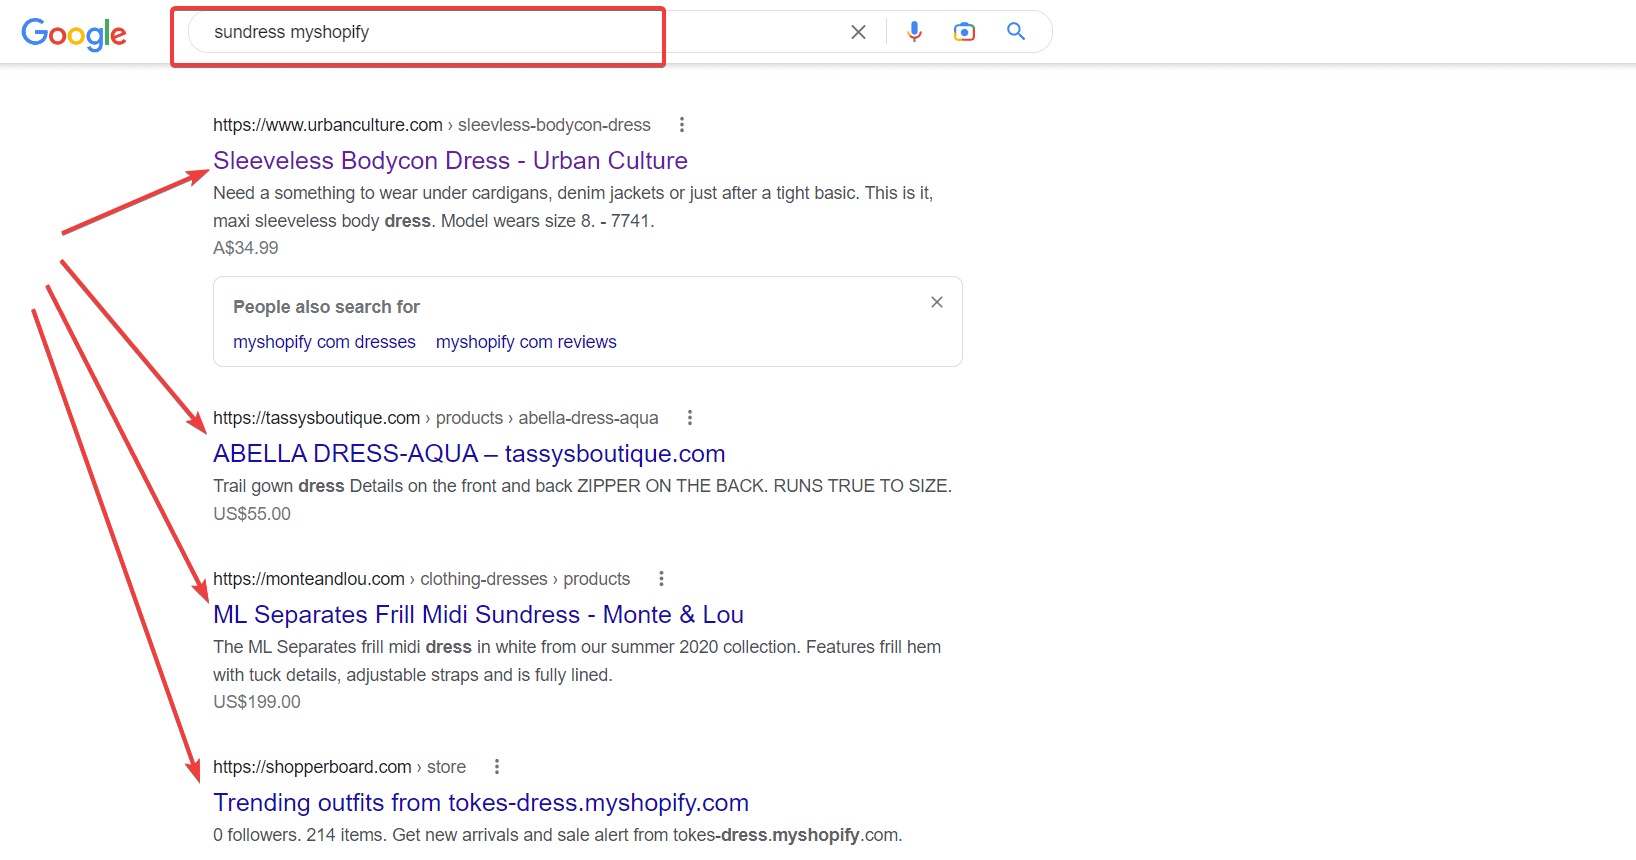The height and width of the screenshot is (860, 1636).
Task: Open options menu for monteandlou result
Action: point(661,579)
